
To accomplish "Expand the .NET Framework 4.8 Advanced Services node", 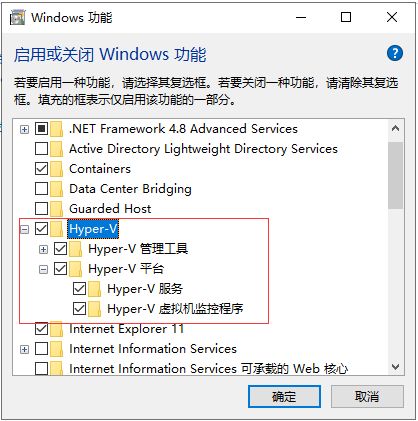I will (x=24, y=129).
